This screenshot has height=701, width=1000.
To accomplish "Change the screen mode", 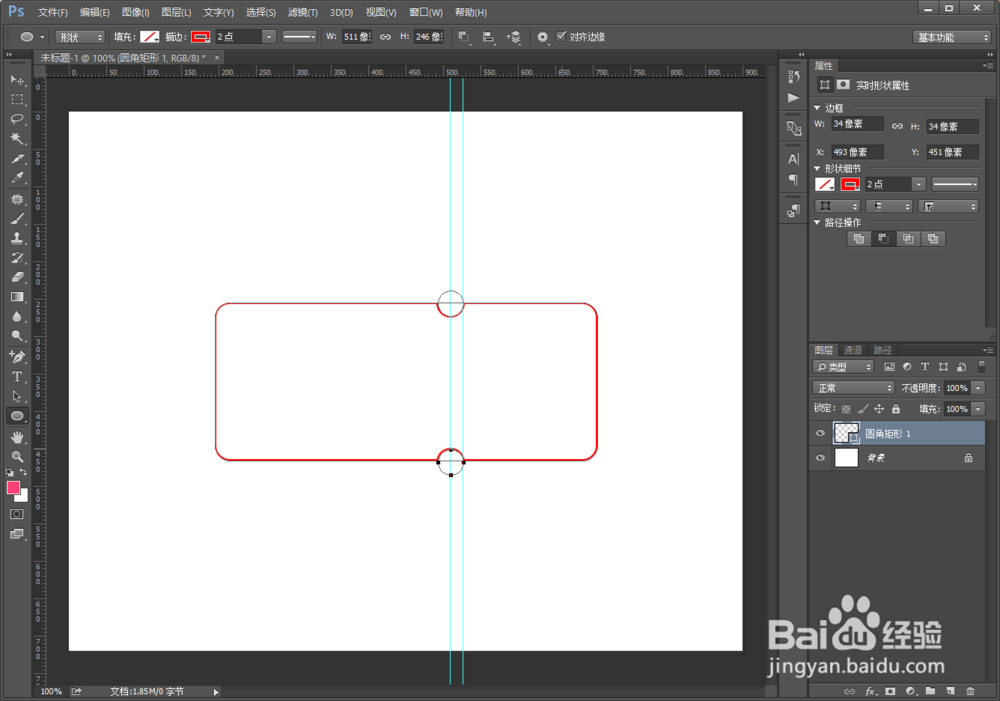I will point(17,535).
